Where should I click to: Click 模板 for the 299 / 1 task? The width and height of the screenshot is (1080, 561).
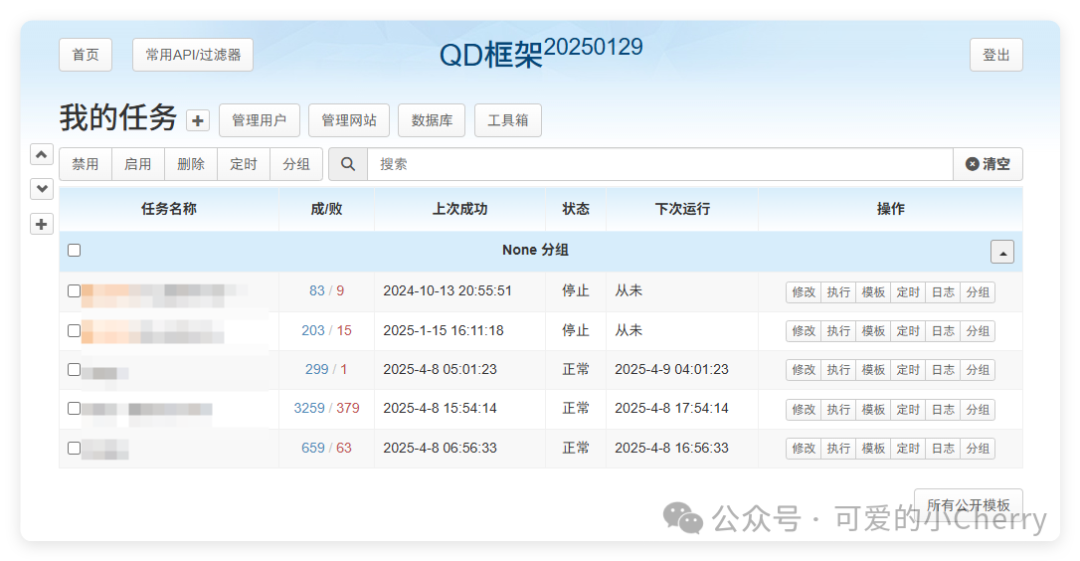873,370
